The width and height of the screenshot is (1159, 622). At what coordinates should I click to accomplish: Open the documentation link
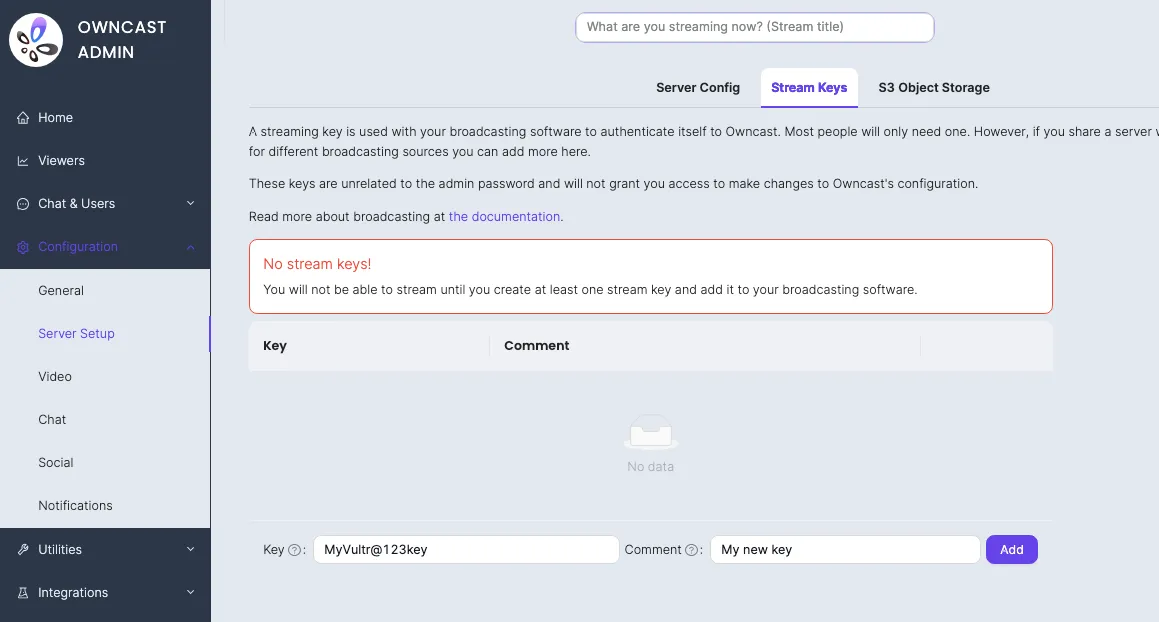[504, 217]
